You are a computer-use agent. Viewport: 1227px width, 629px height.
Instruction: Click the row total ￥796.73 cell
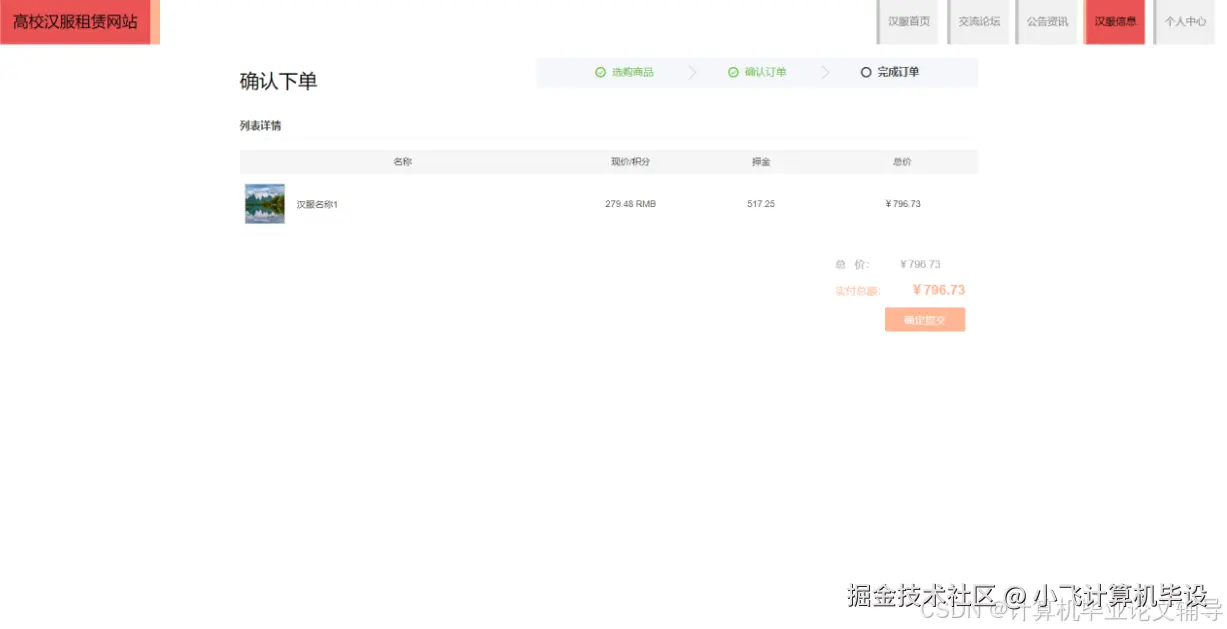click(903, 204)
